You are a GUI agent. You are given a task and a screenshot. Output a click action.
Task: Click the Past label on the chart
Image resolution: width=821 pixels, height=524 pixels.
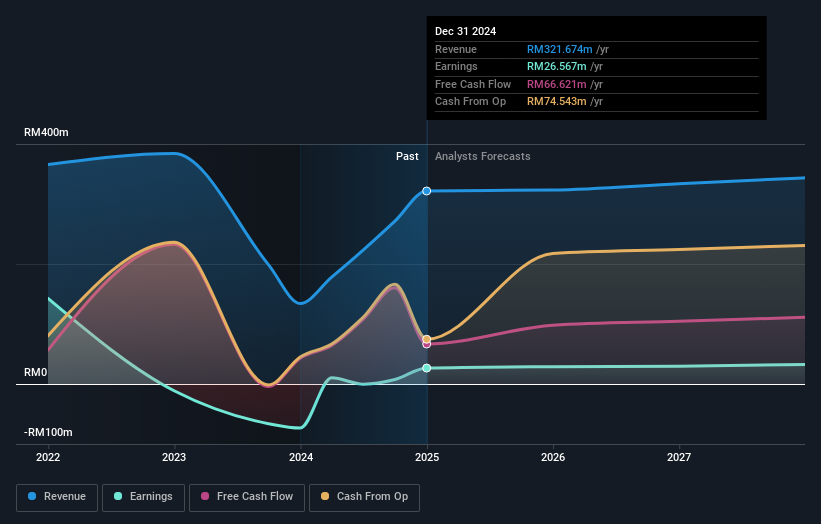[407, 156]
